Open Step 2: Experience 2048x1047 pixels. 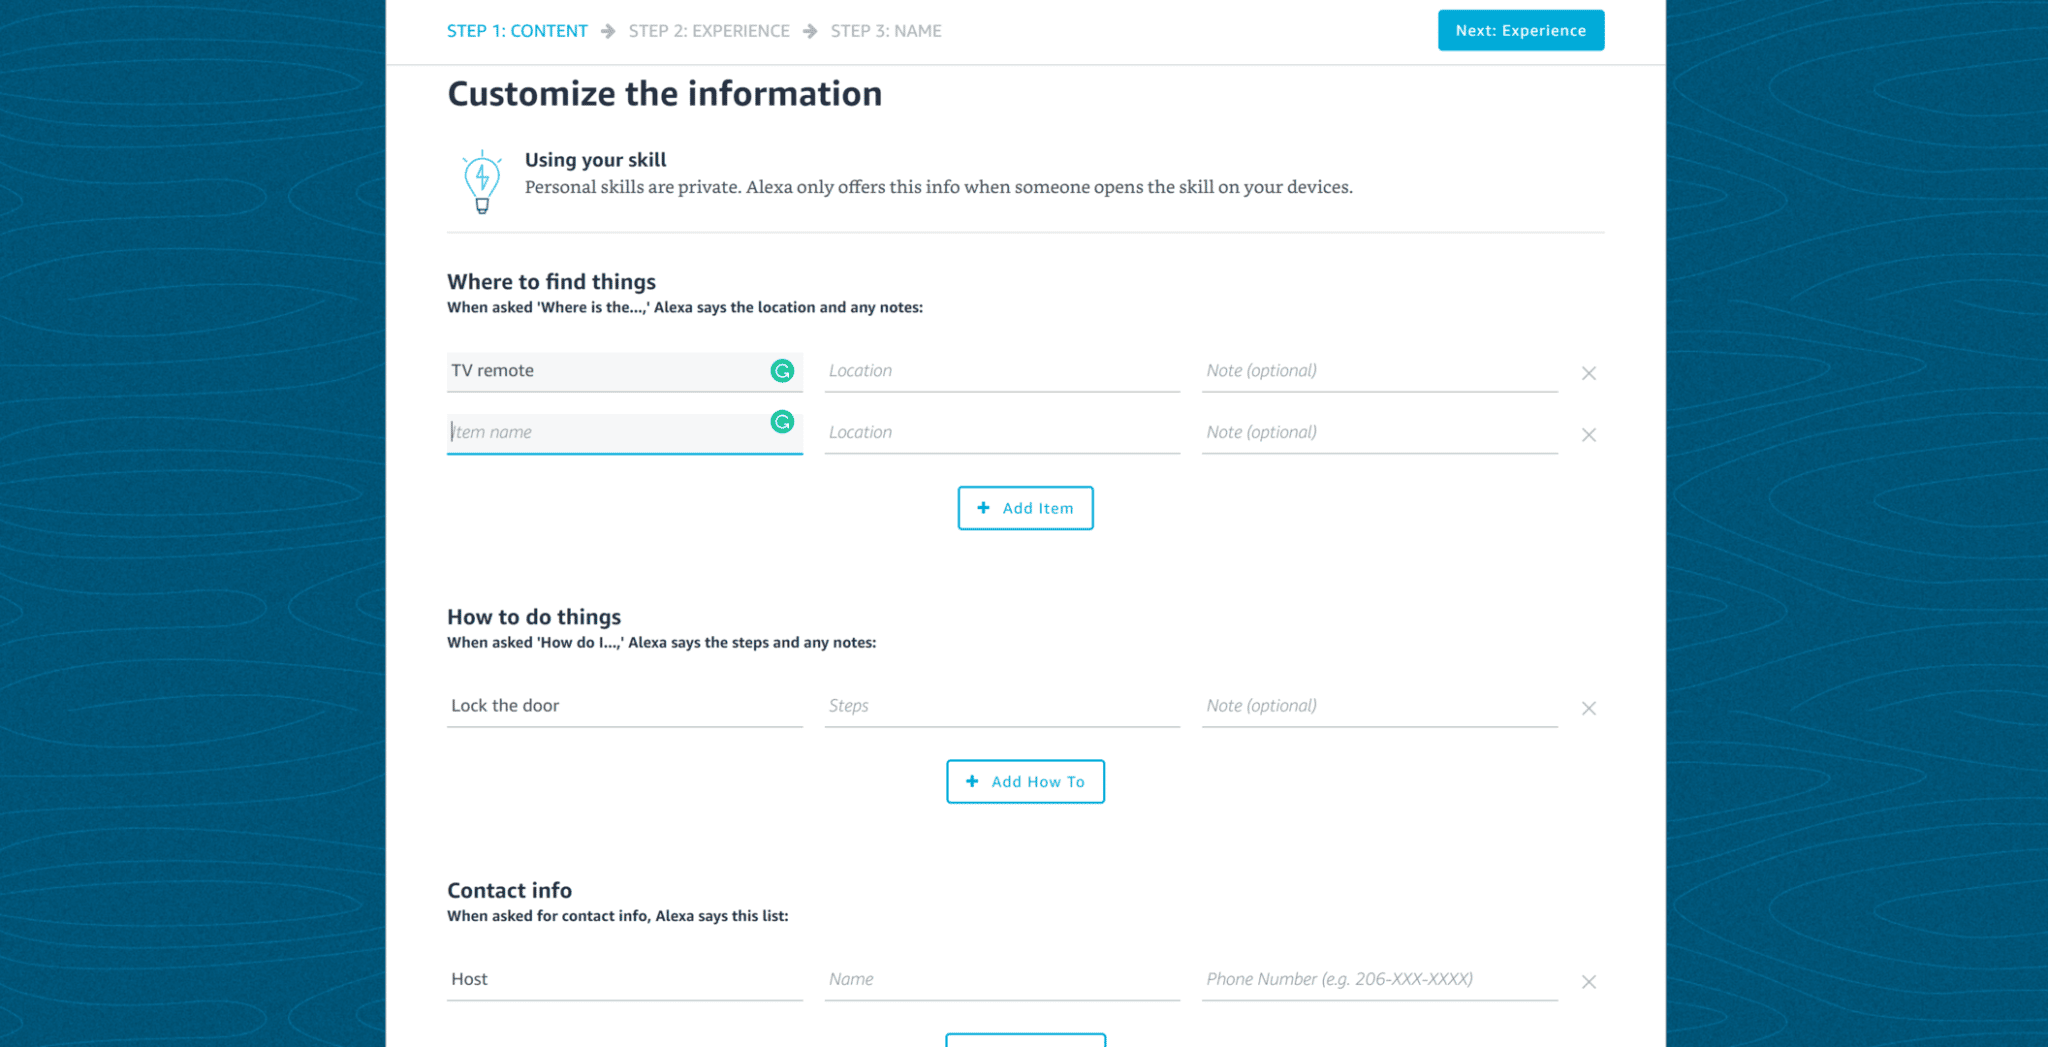pyautogui.click(x=708, y=31)
